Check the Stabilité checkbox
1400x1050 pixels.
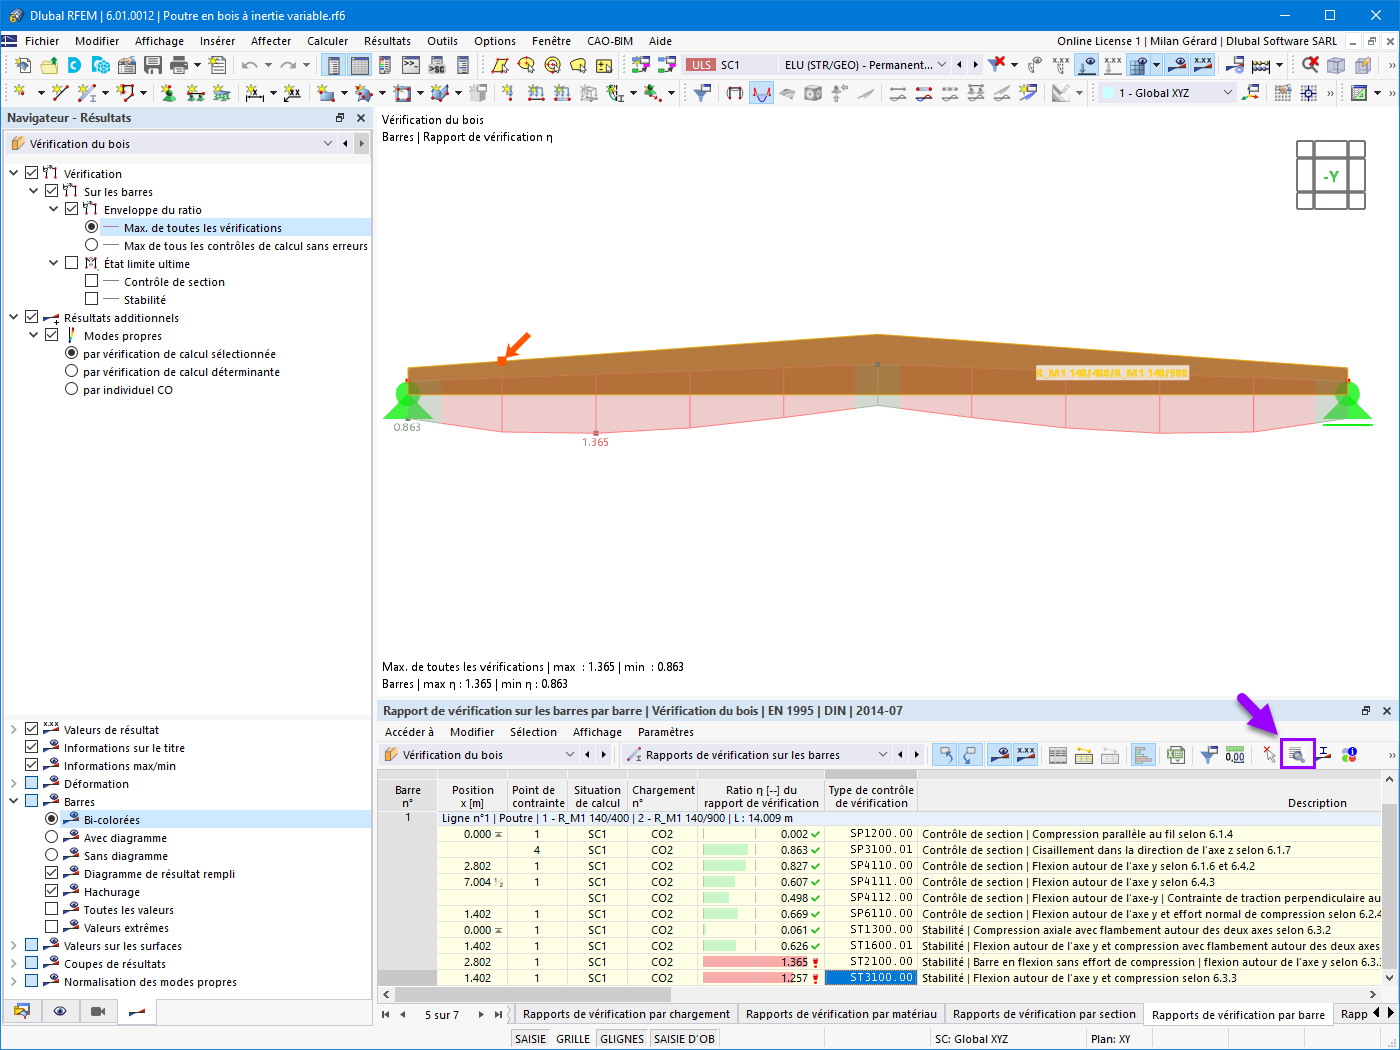tap(91, 299)
